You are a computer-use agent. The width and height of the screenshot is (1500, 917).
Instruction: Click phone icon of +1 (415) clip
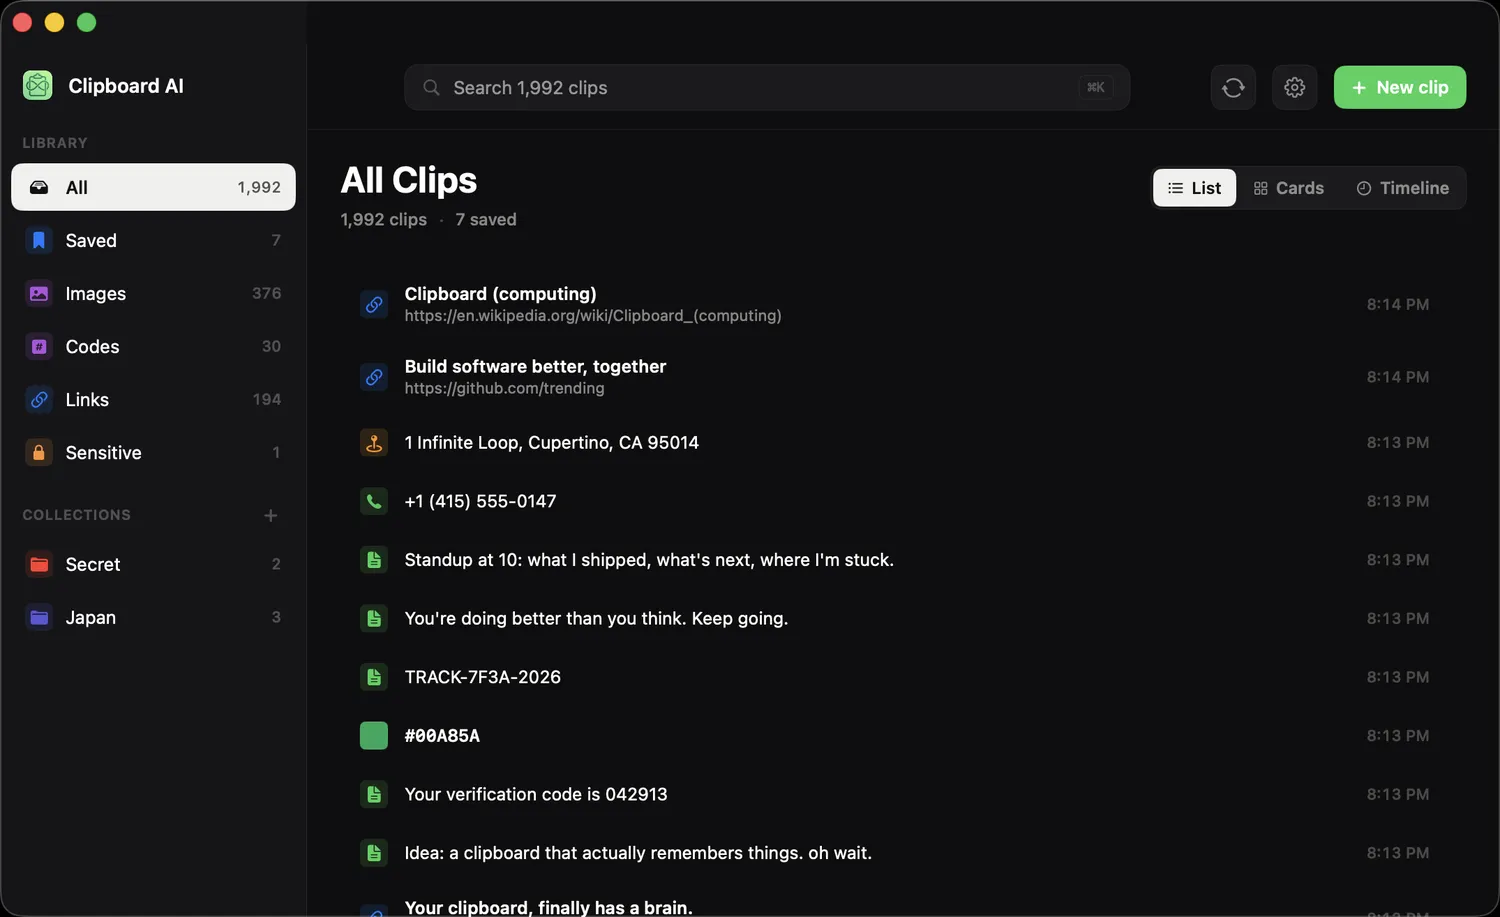pos(374,501)
